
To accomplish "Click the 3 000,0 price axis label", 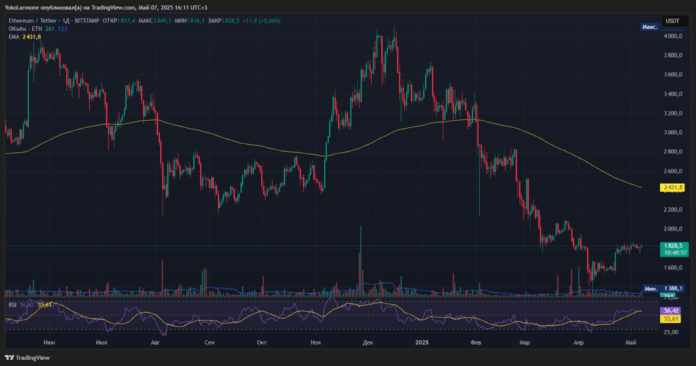I will point(673,133).
